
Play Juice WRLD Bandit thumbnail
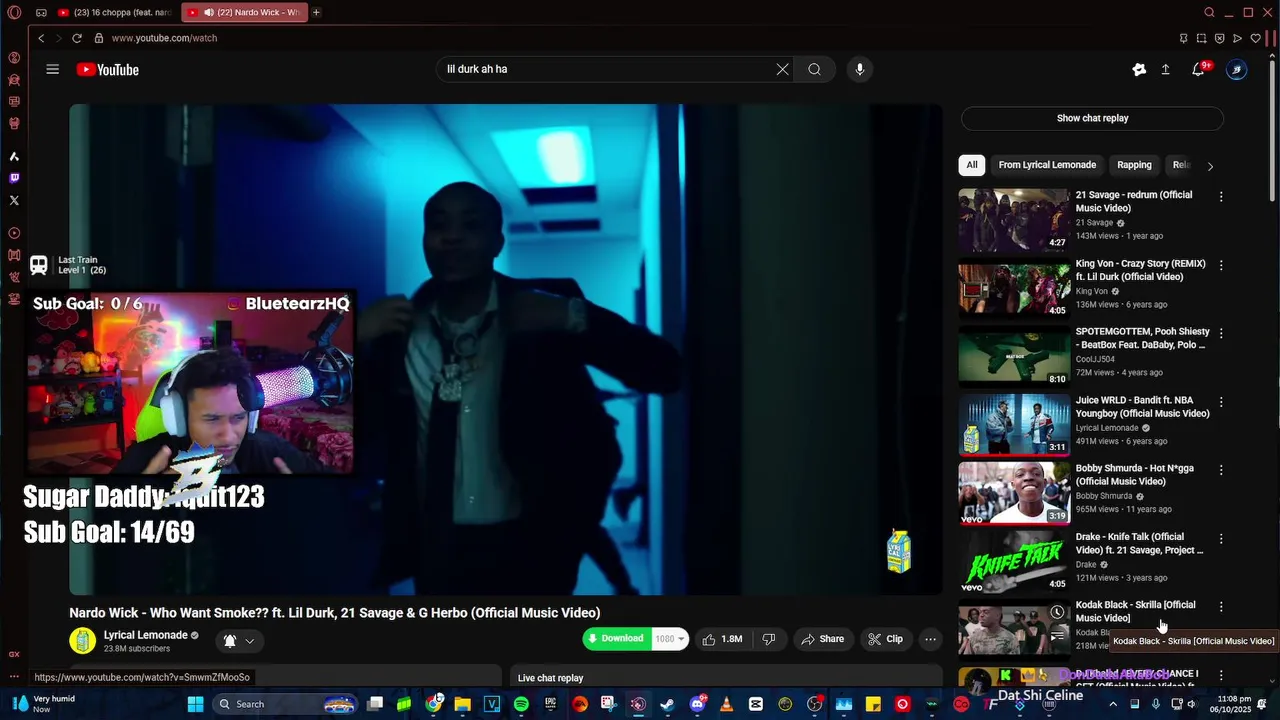pyautogui.click(x=1014, y=425)
